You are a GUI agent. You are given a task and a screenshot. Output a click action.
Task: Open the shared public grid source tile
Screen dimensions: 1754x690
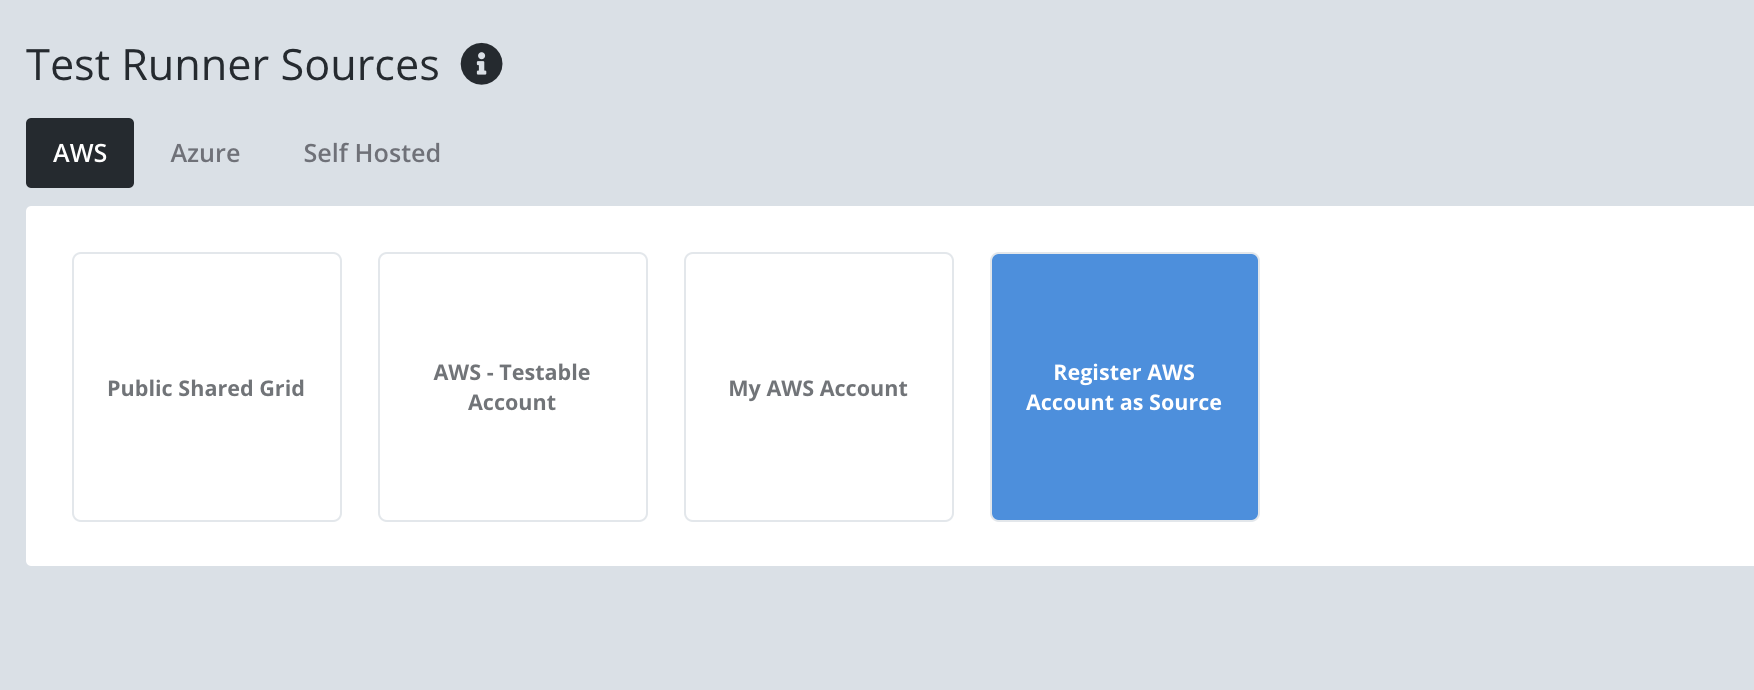coord(207,387)
